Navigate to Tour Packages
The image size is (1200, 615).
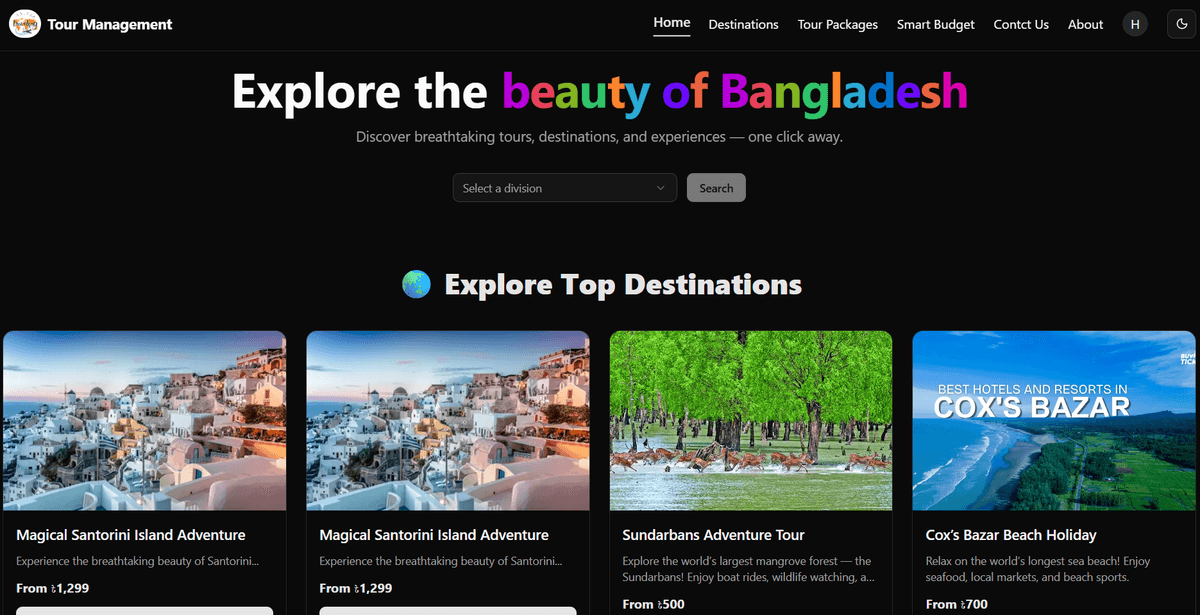click(x=838, y=24)
